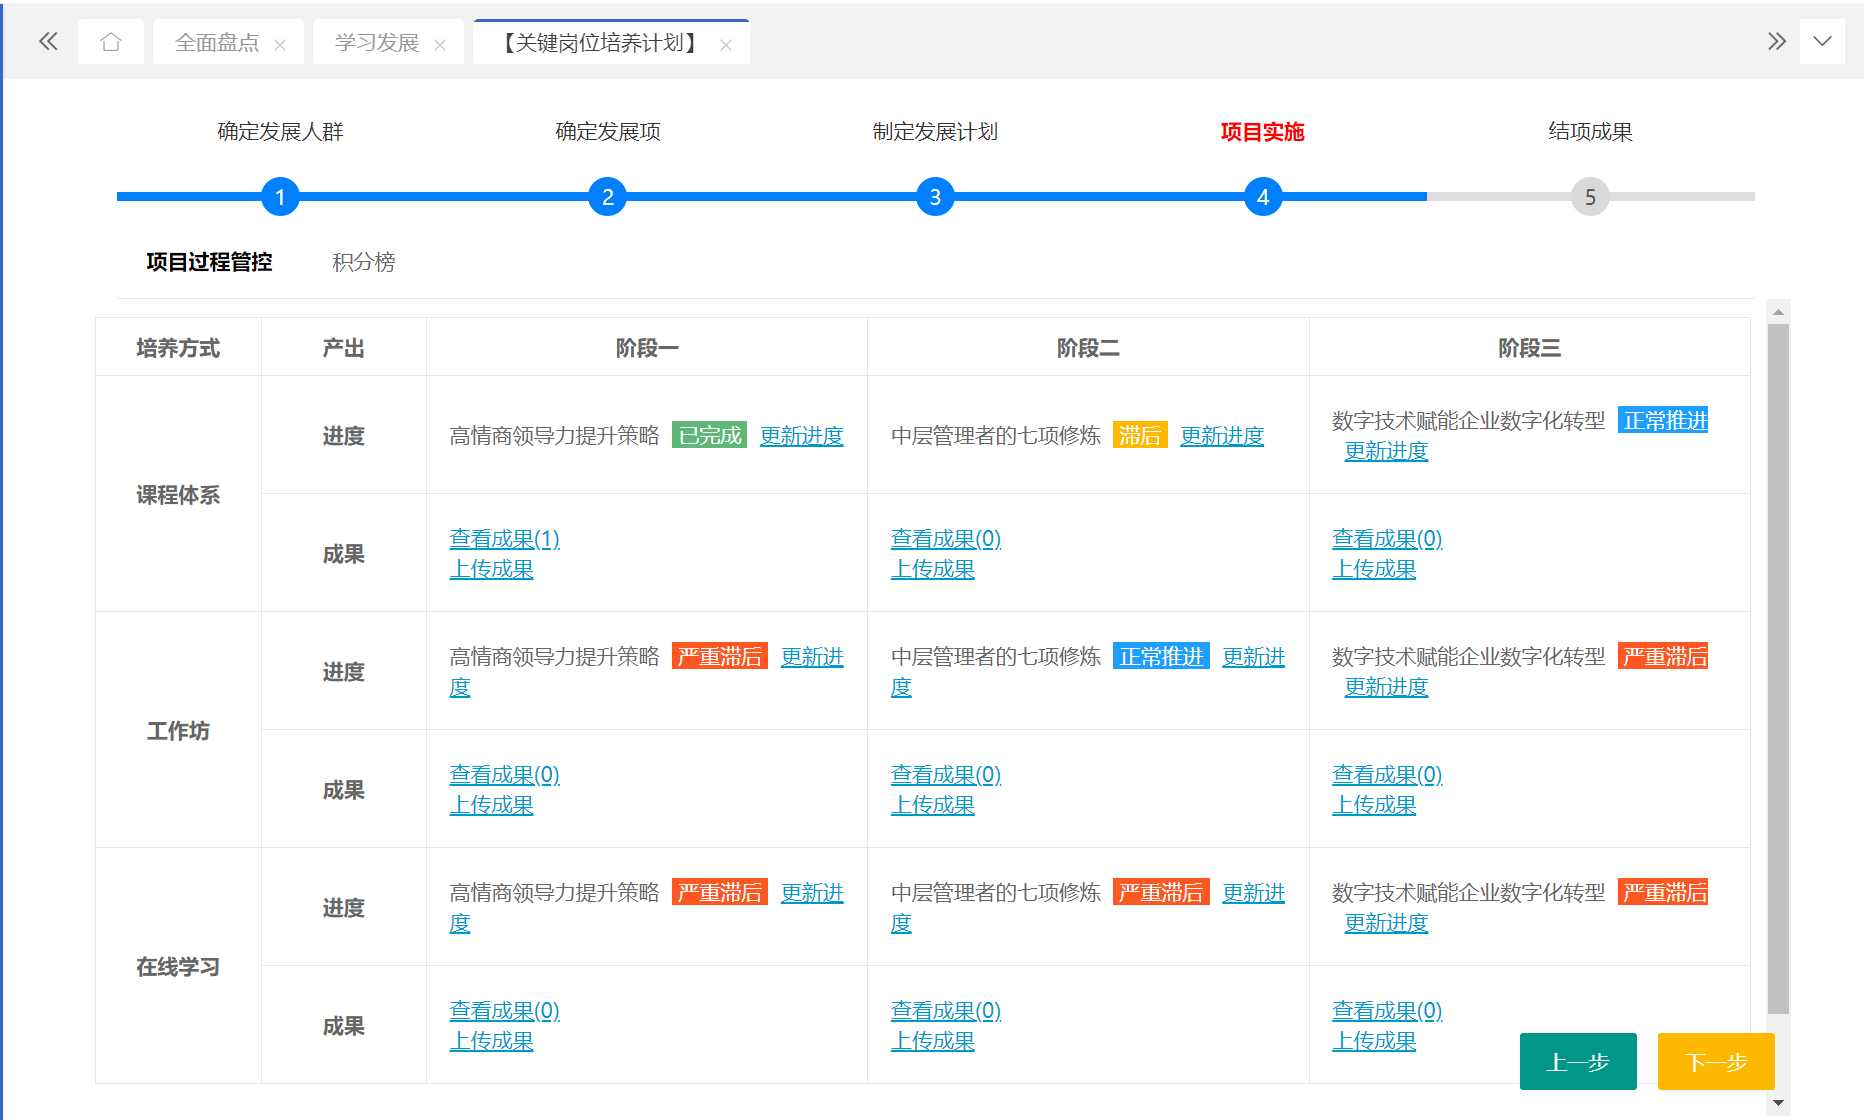Update progress for 课程体系 阶段二
The height and width of the screenshot is (1120, 1864).
pyautogui.click(x=1222, y=436)
